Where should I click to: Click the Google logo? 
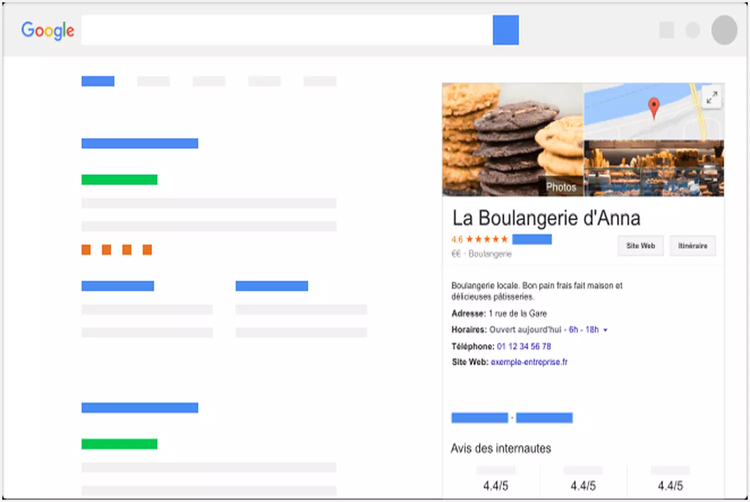48,31
